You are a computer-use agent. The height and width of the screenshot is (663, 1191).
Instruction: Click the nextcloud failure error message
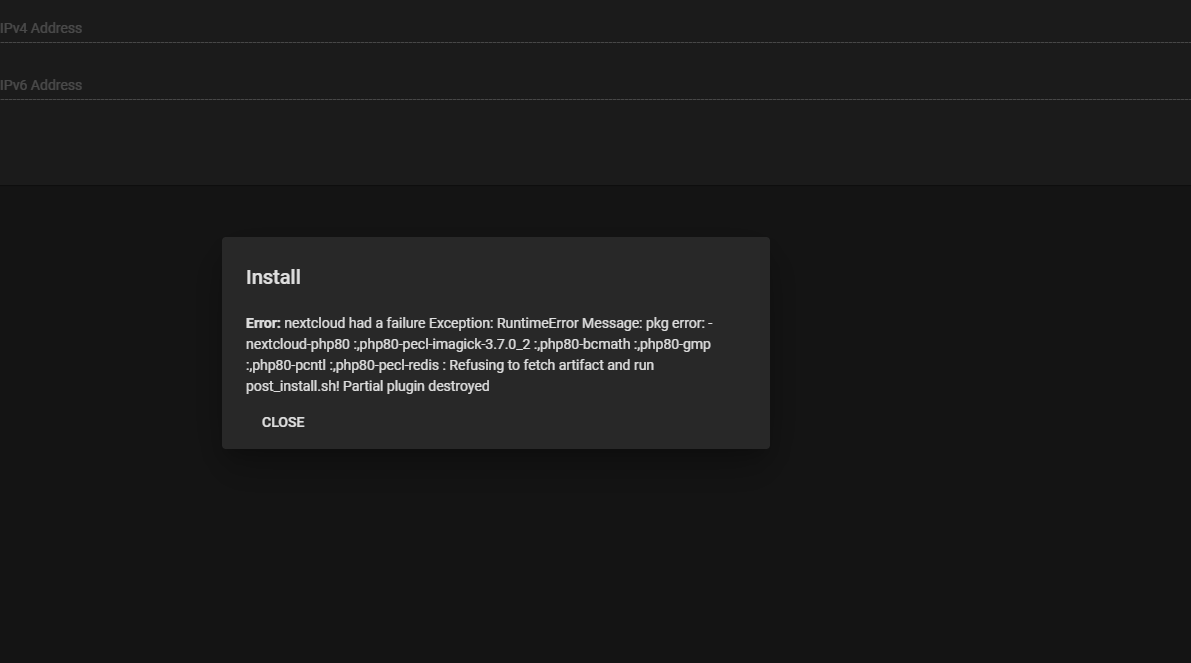point(479,355)
